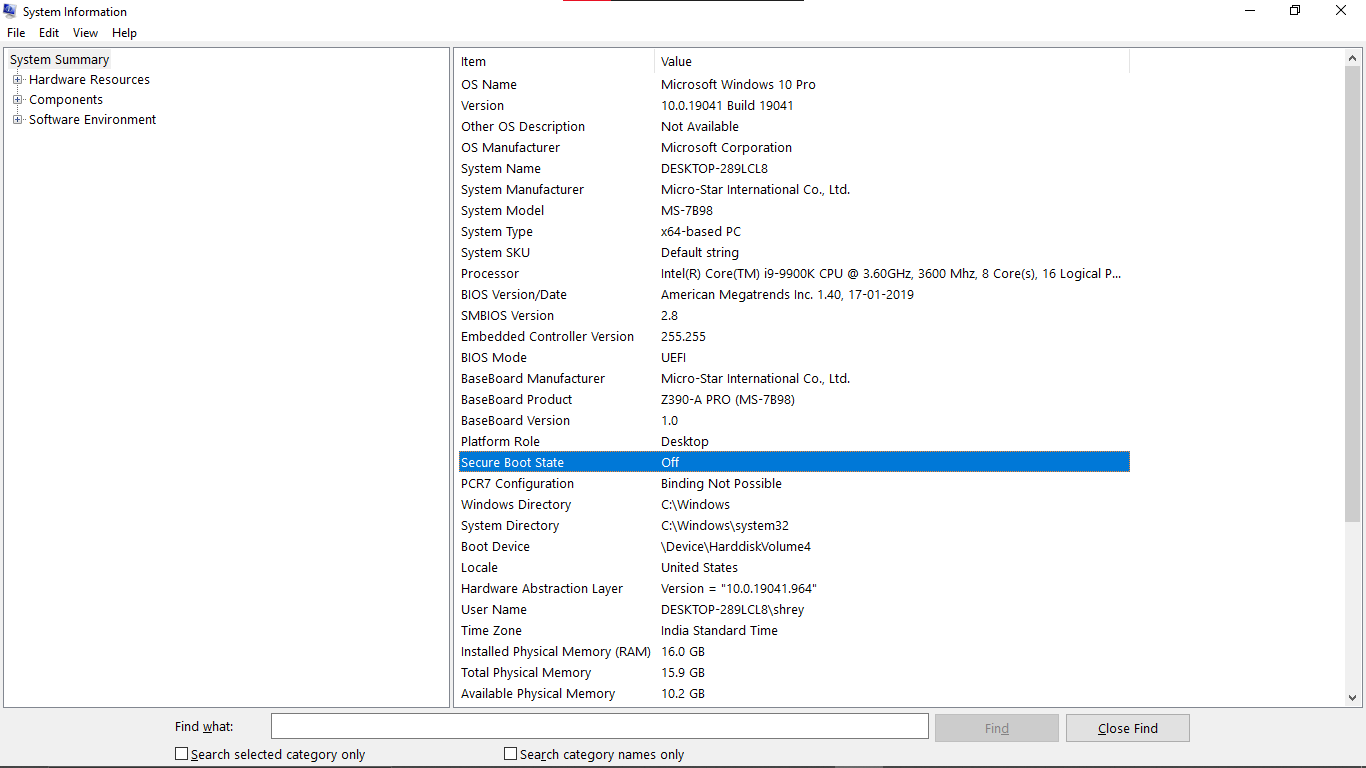Image resolution: width=1366 pixels, height=768 pixels.
Task: Select the System Directory row
Action: click(x=794, y=526)
